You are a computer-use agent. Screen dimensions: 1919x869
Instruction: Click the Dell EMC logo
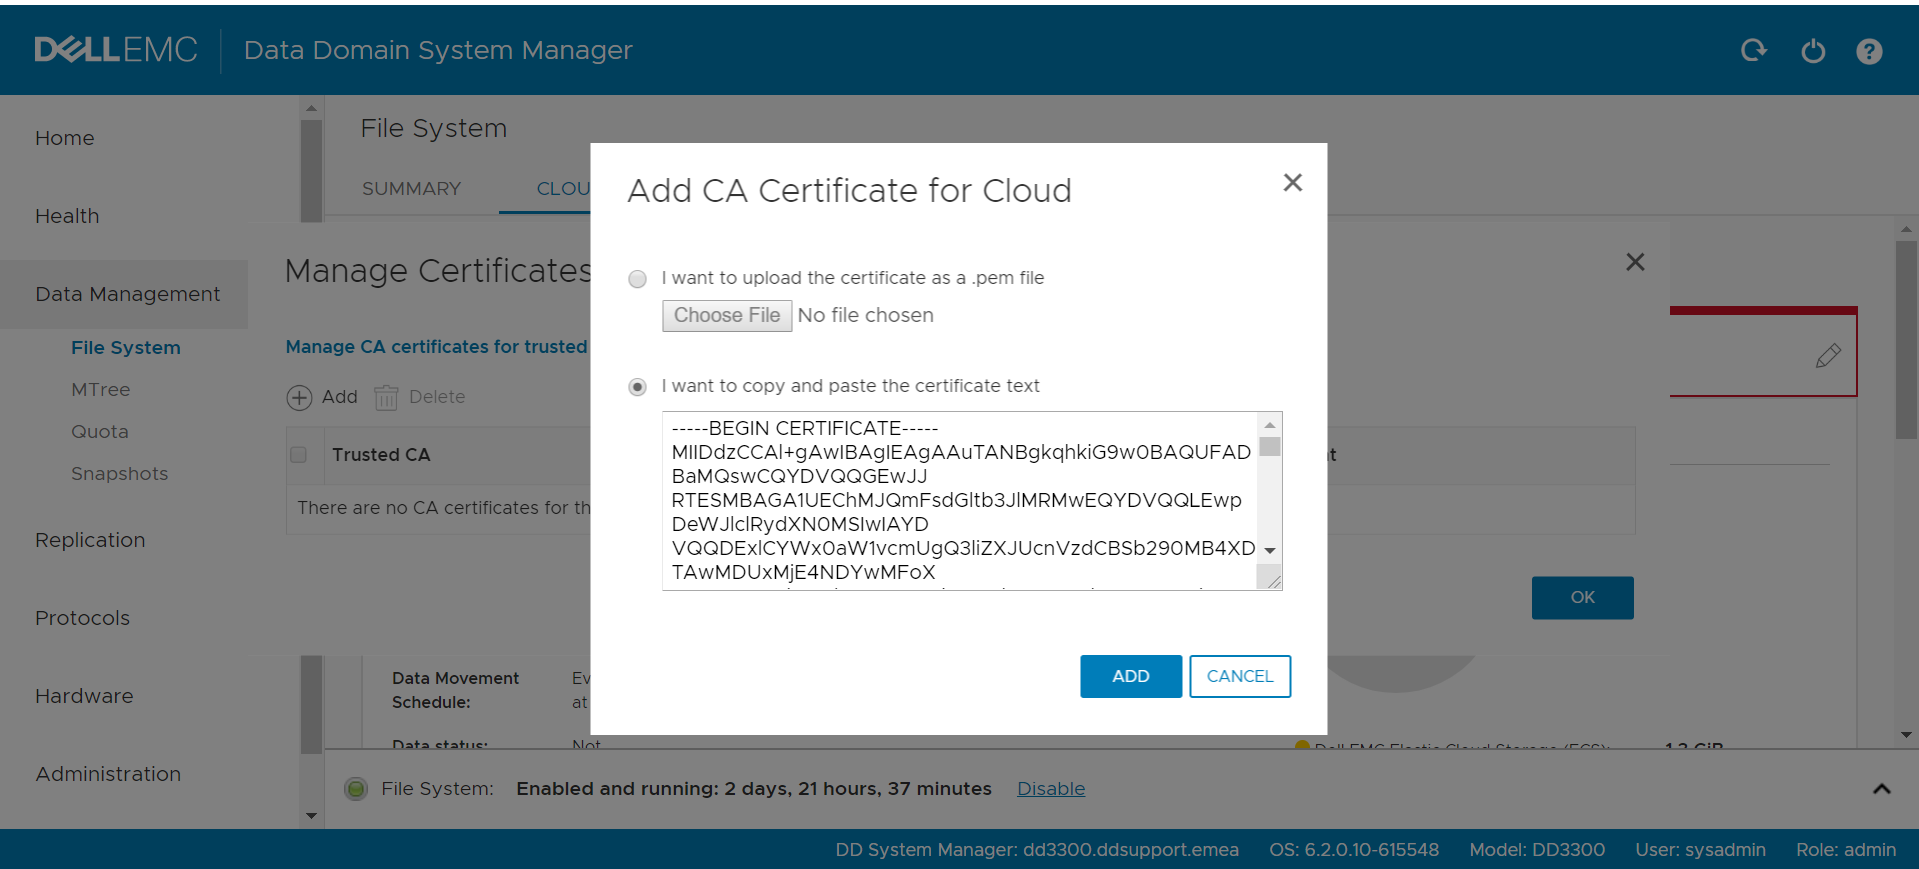click(116, 50)
